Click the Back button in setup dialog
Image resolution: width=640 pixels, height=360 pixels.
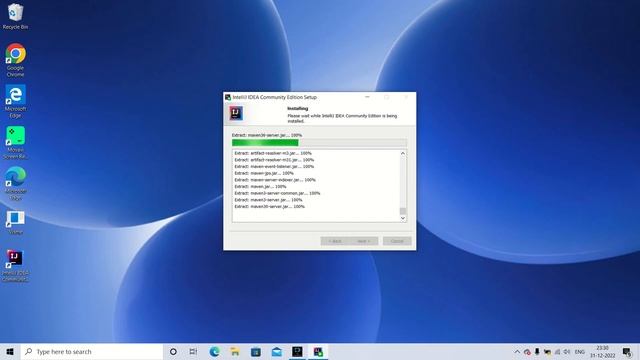click(335, 241)
